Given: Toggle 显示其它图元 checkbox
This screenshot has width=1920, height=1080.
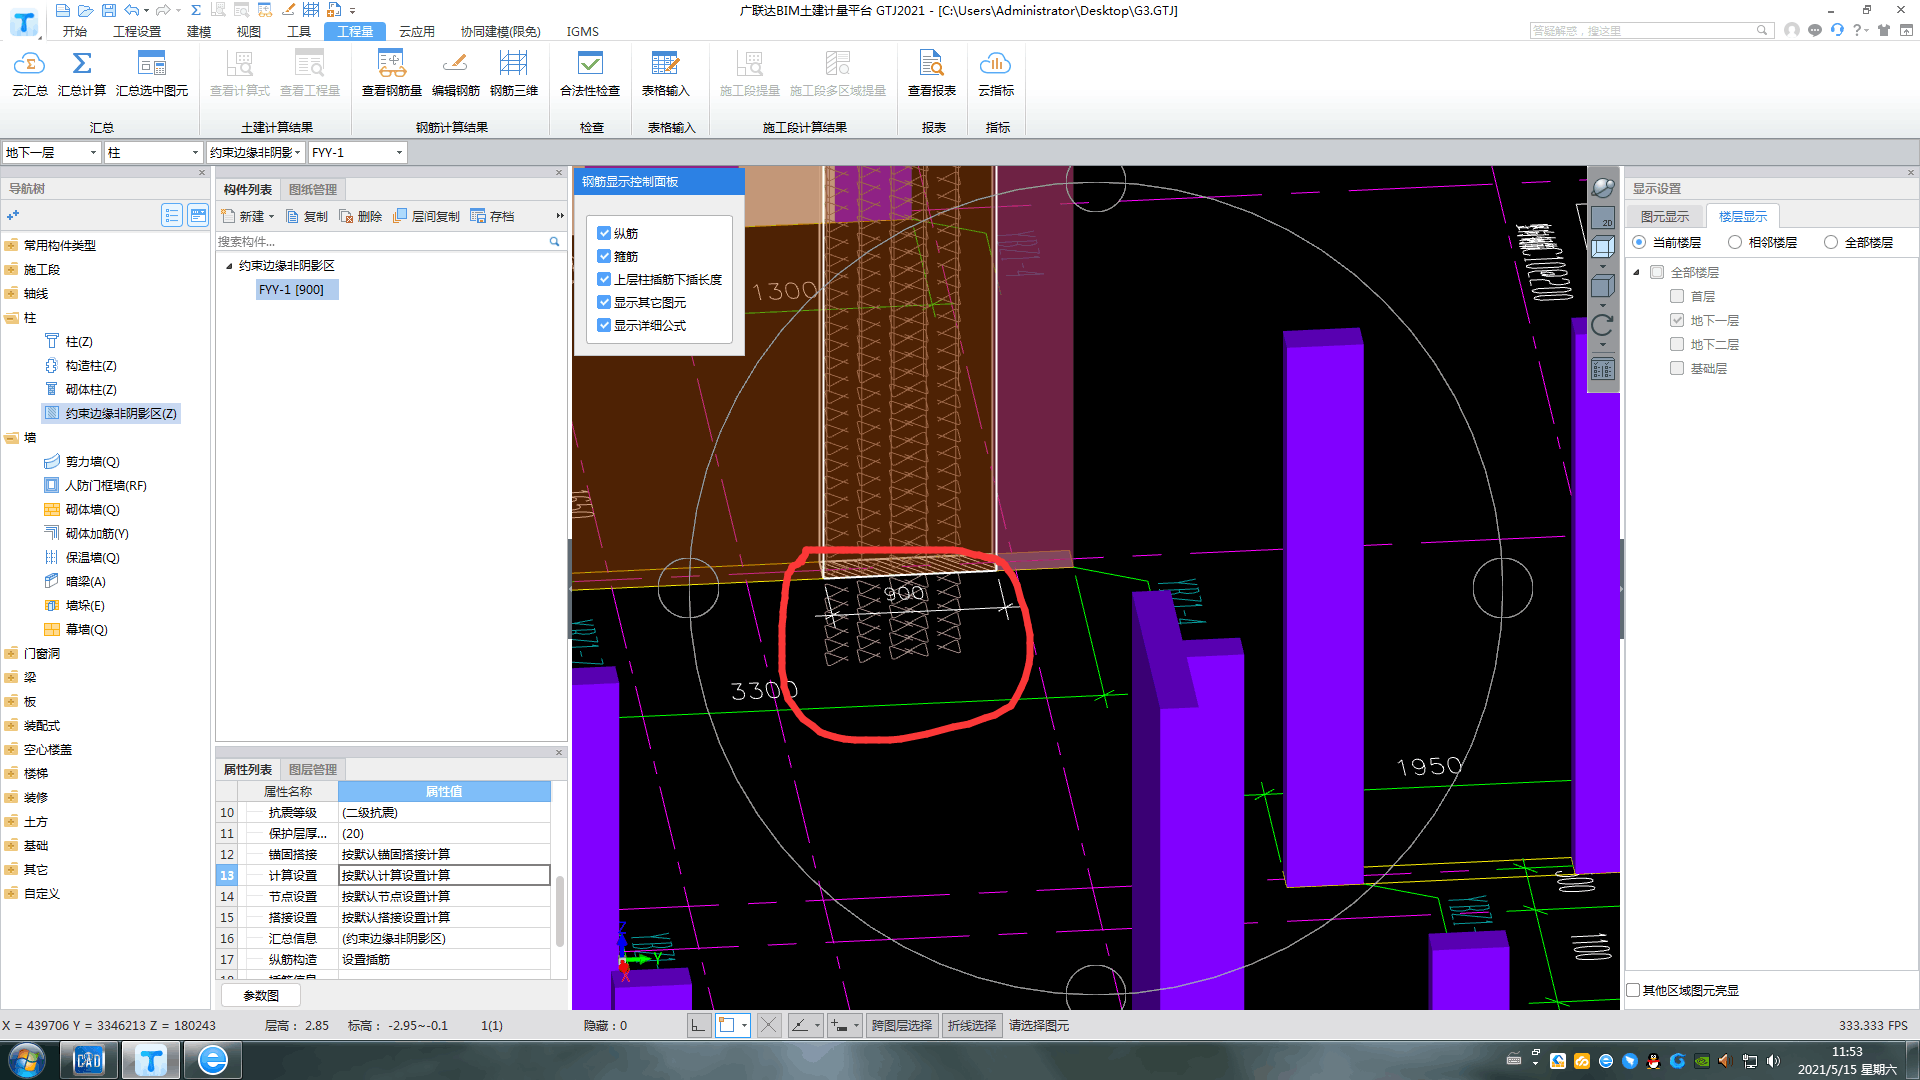Looking at the screenshot, I should 604,302.
